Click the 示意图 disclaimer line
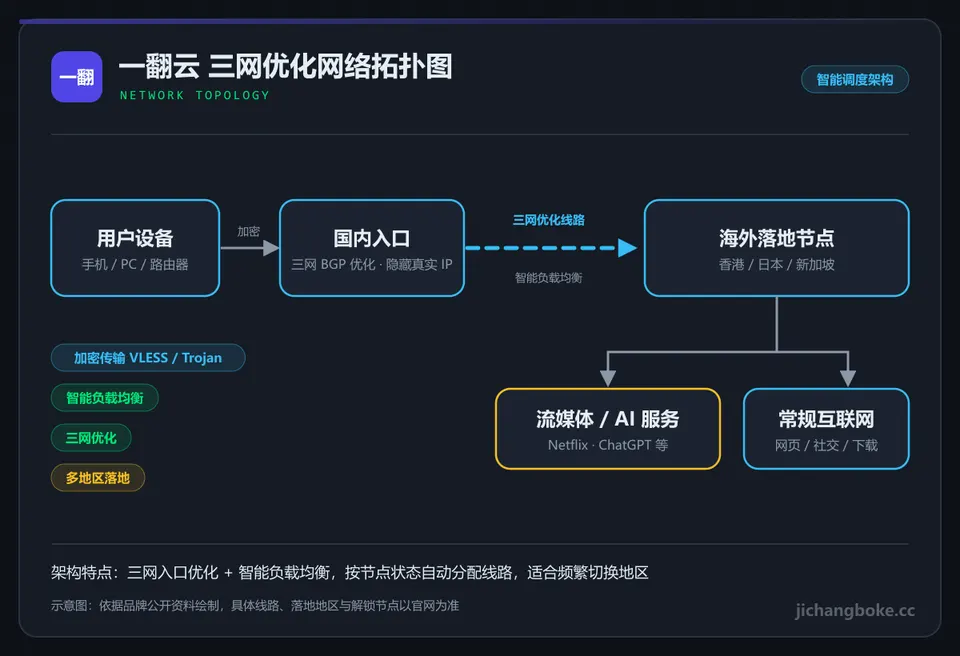The width and height of the screenshot is (960, 656). point(255,606)
